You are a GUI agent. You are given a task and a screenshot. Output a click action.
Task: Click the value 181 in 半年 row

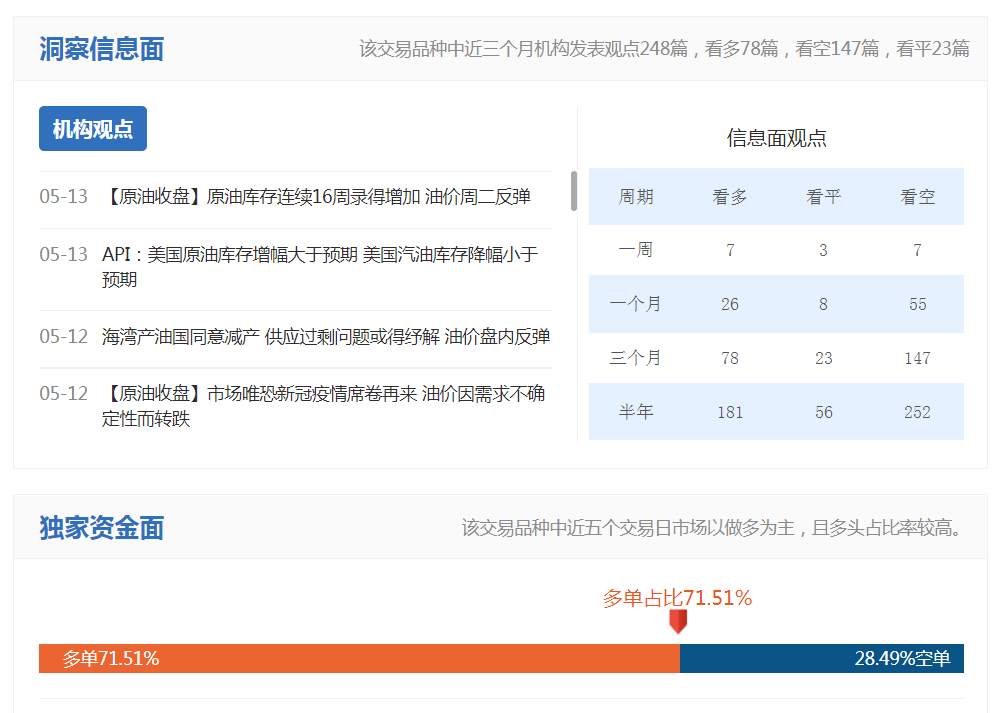coord(729,412)
